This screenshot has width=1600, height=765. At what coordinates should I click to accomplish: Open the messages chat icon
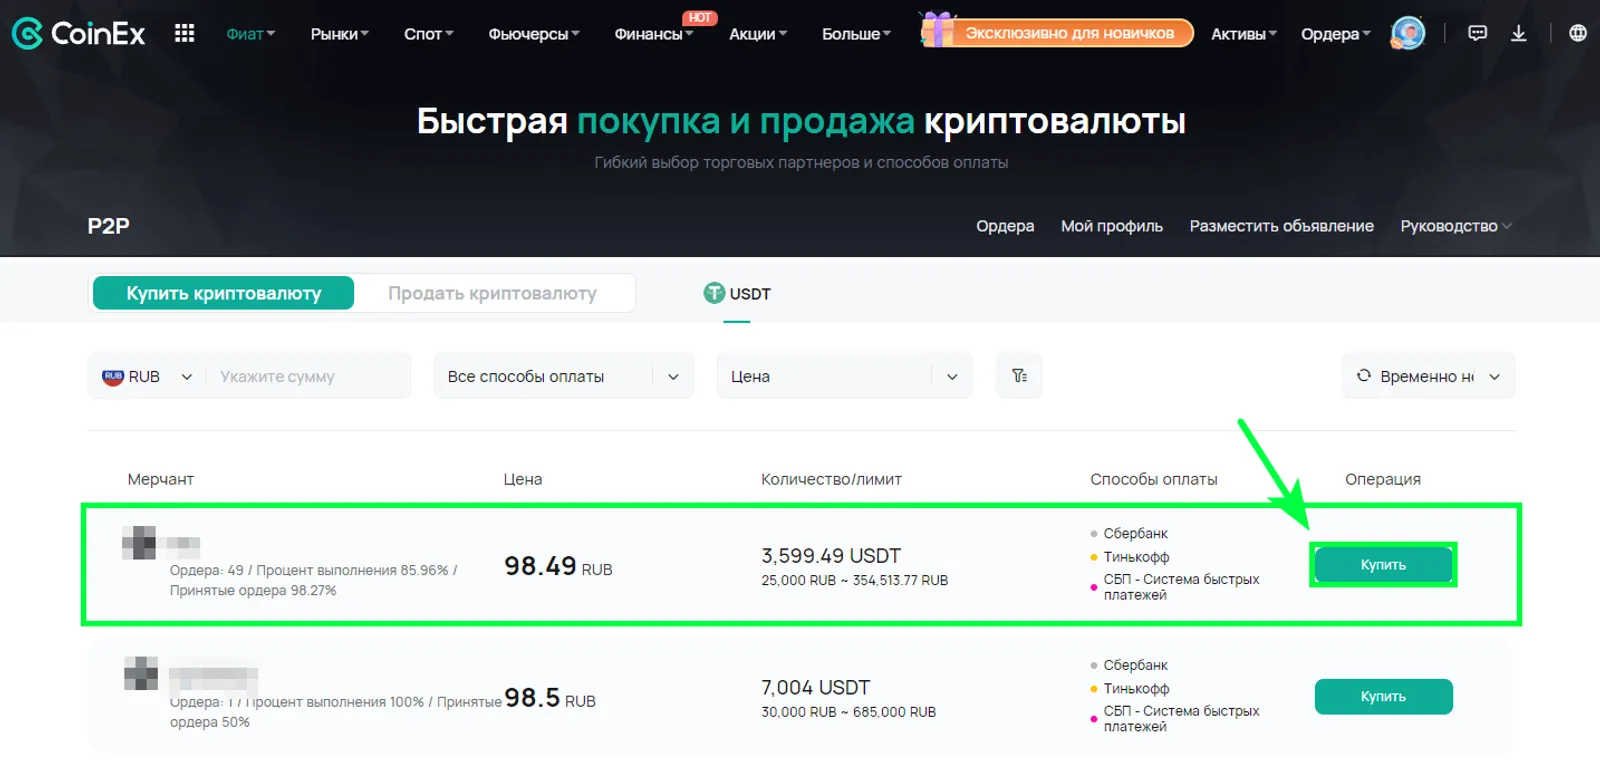point(1477,33)
